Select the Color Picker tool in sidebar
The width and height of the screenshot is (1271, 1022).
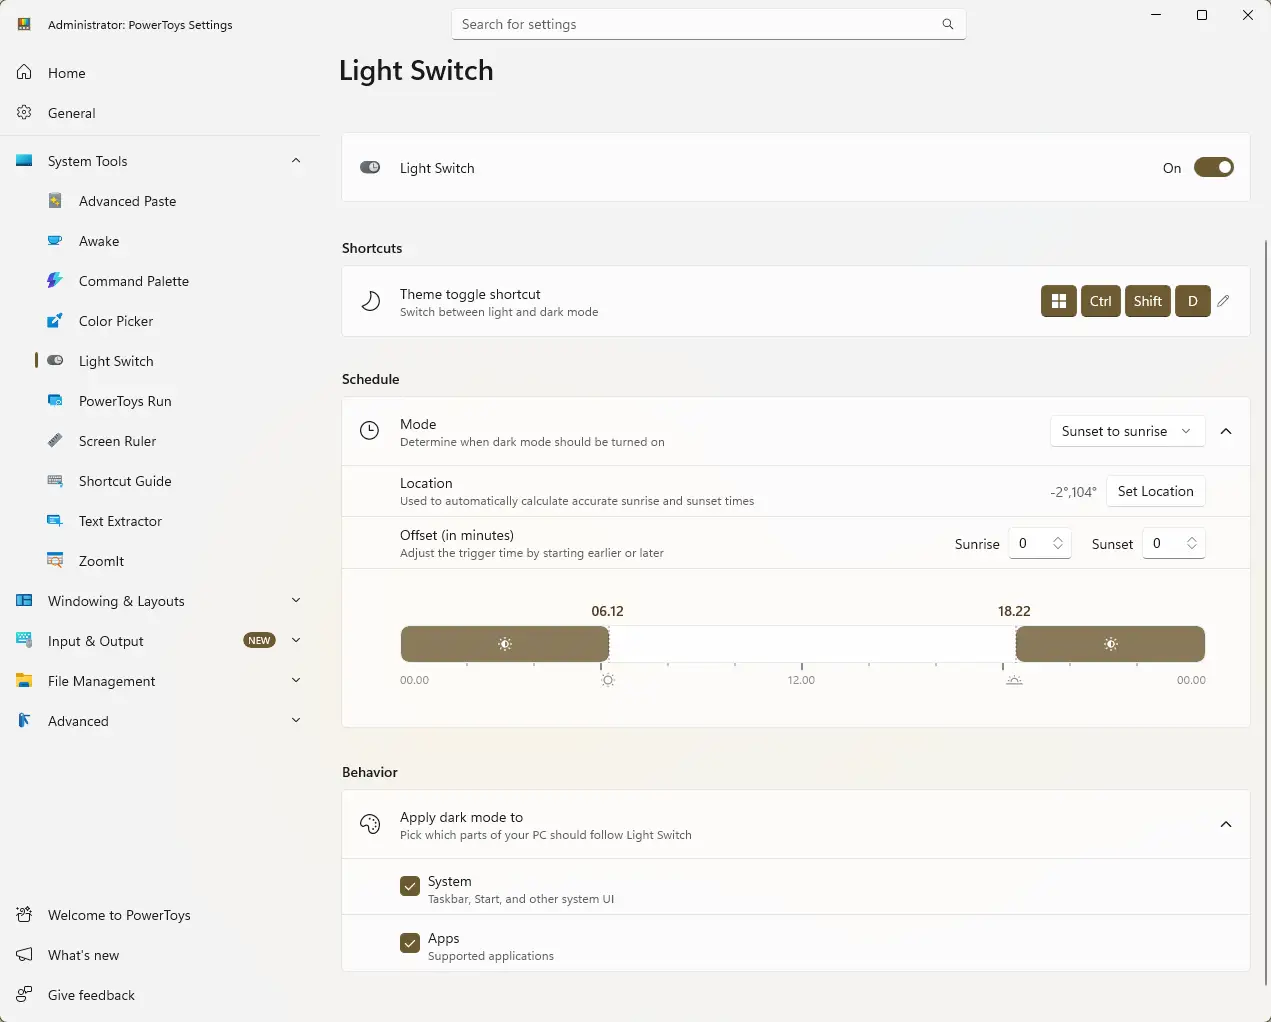[115, 321]
